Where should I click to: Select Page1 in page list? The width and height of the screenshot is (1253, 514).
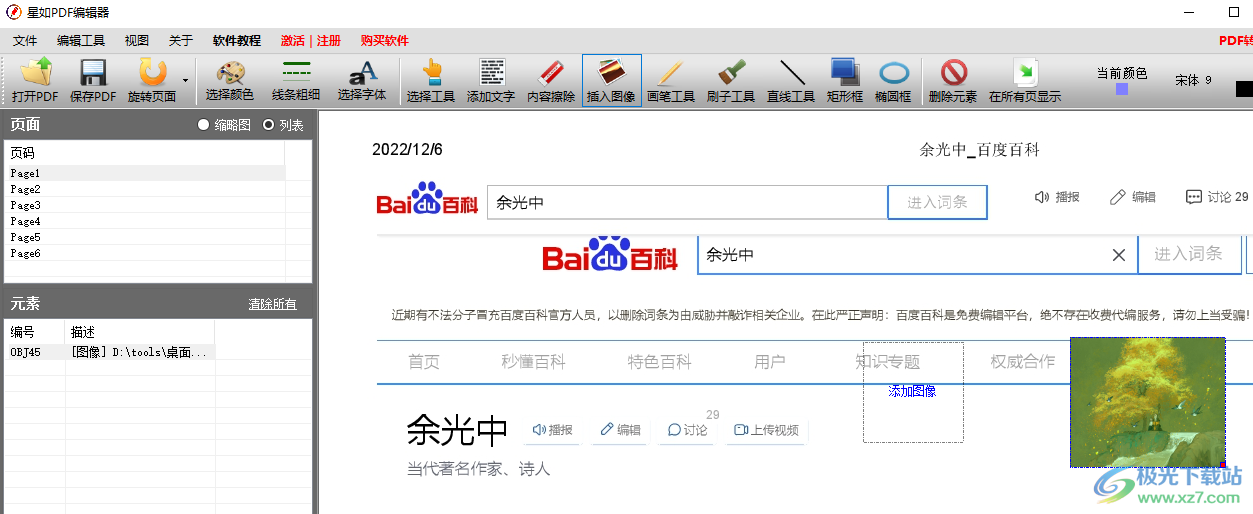(x=145, y=173)
